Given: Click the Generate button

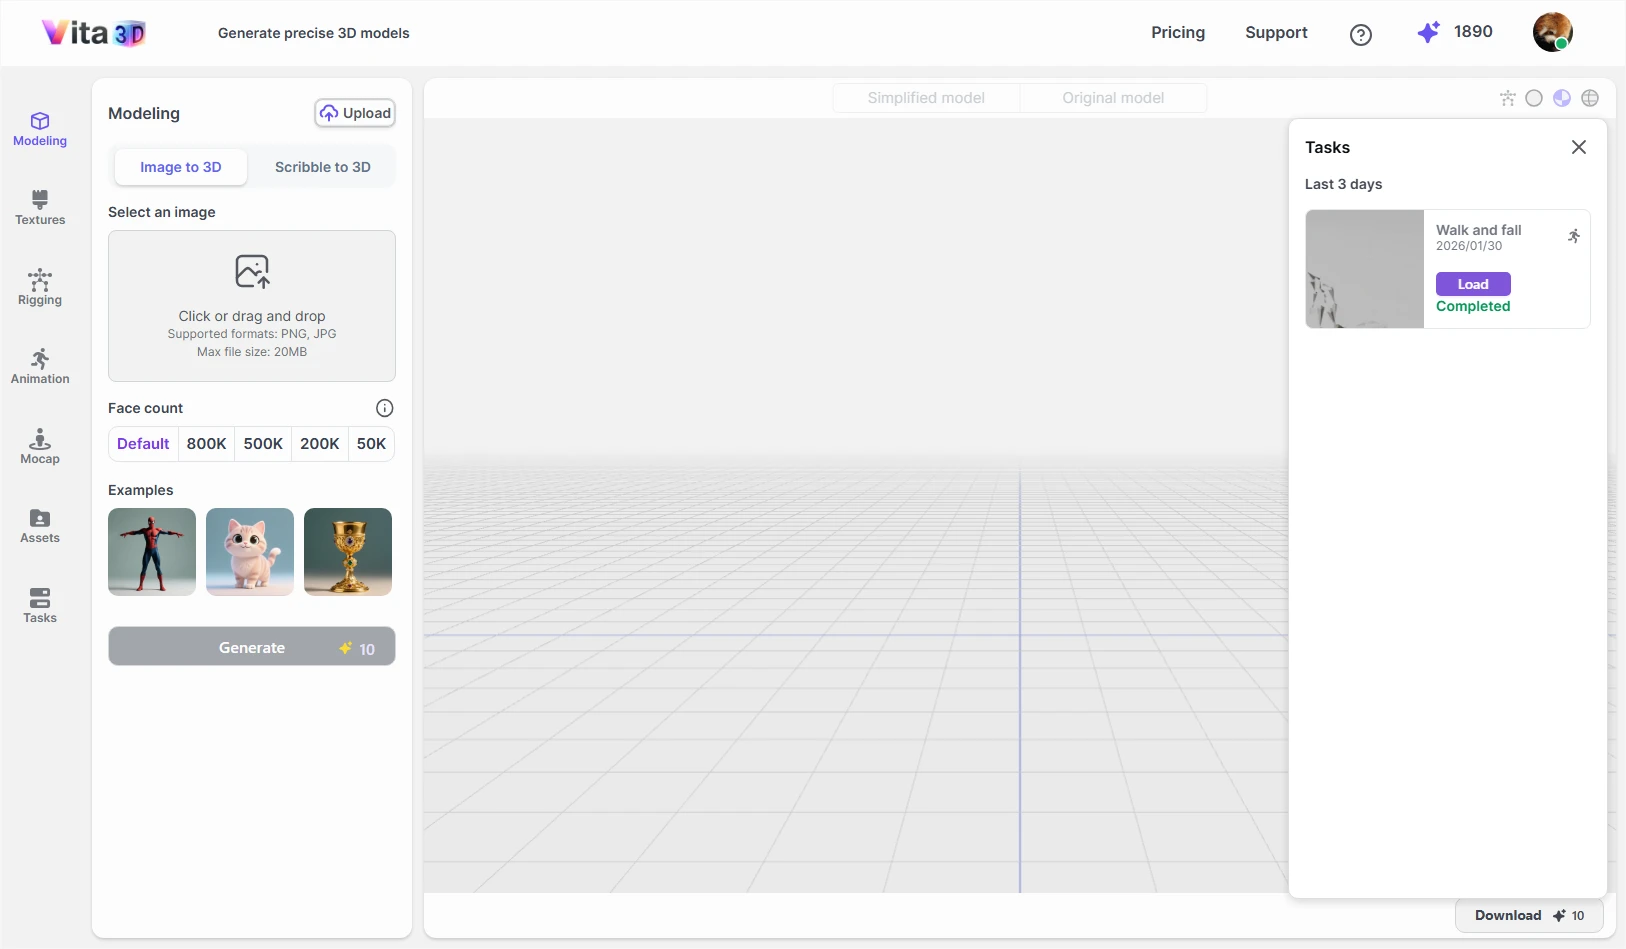Looking at the screenshot, I should click(x=252, y=646).
